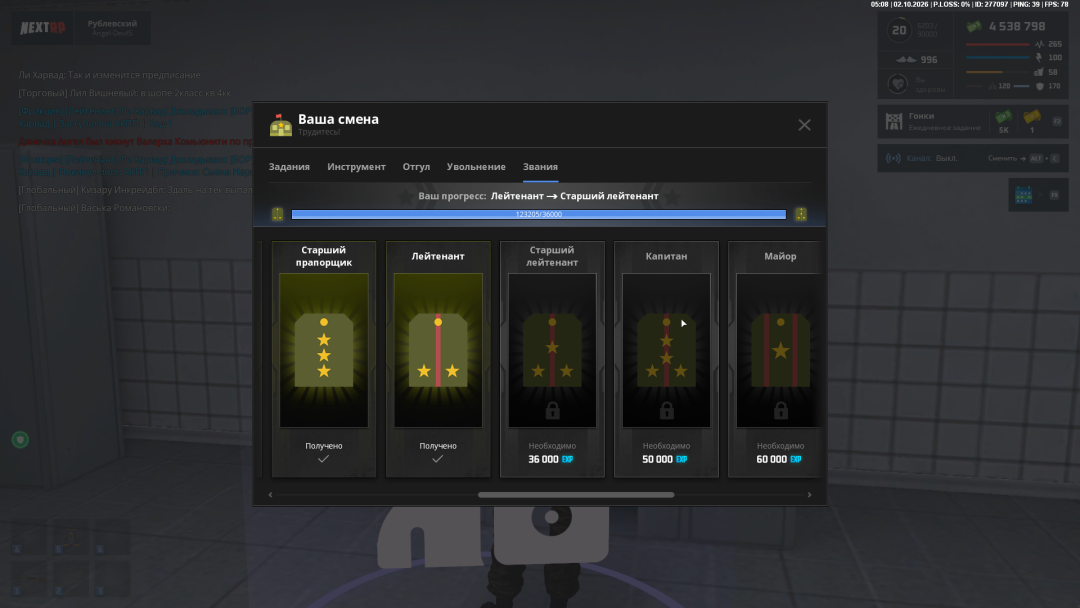The width and height of the screenshot is (1080, 608).
Task: Click the money balance 4 538 798
Action: 1017,26
